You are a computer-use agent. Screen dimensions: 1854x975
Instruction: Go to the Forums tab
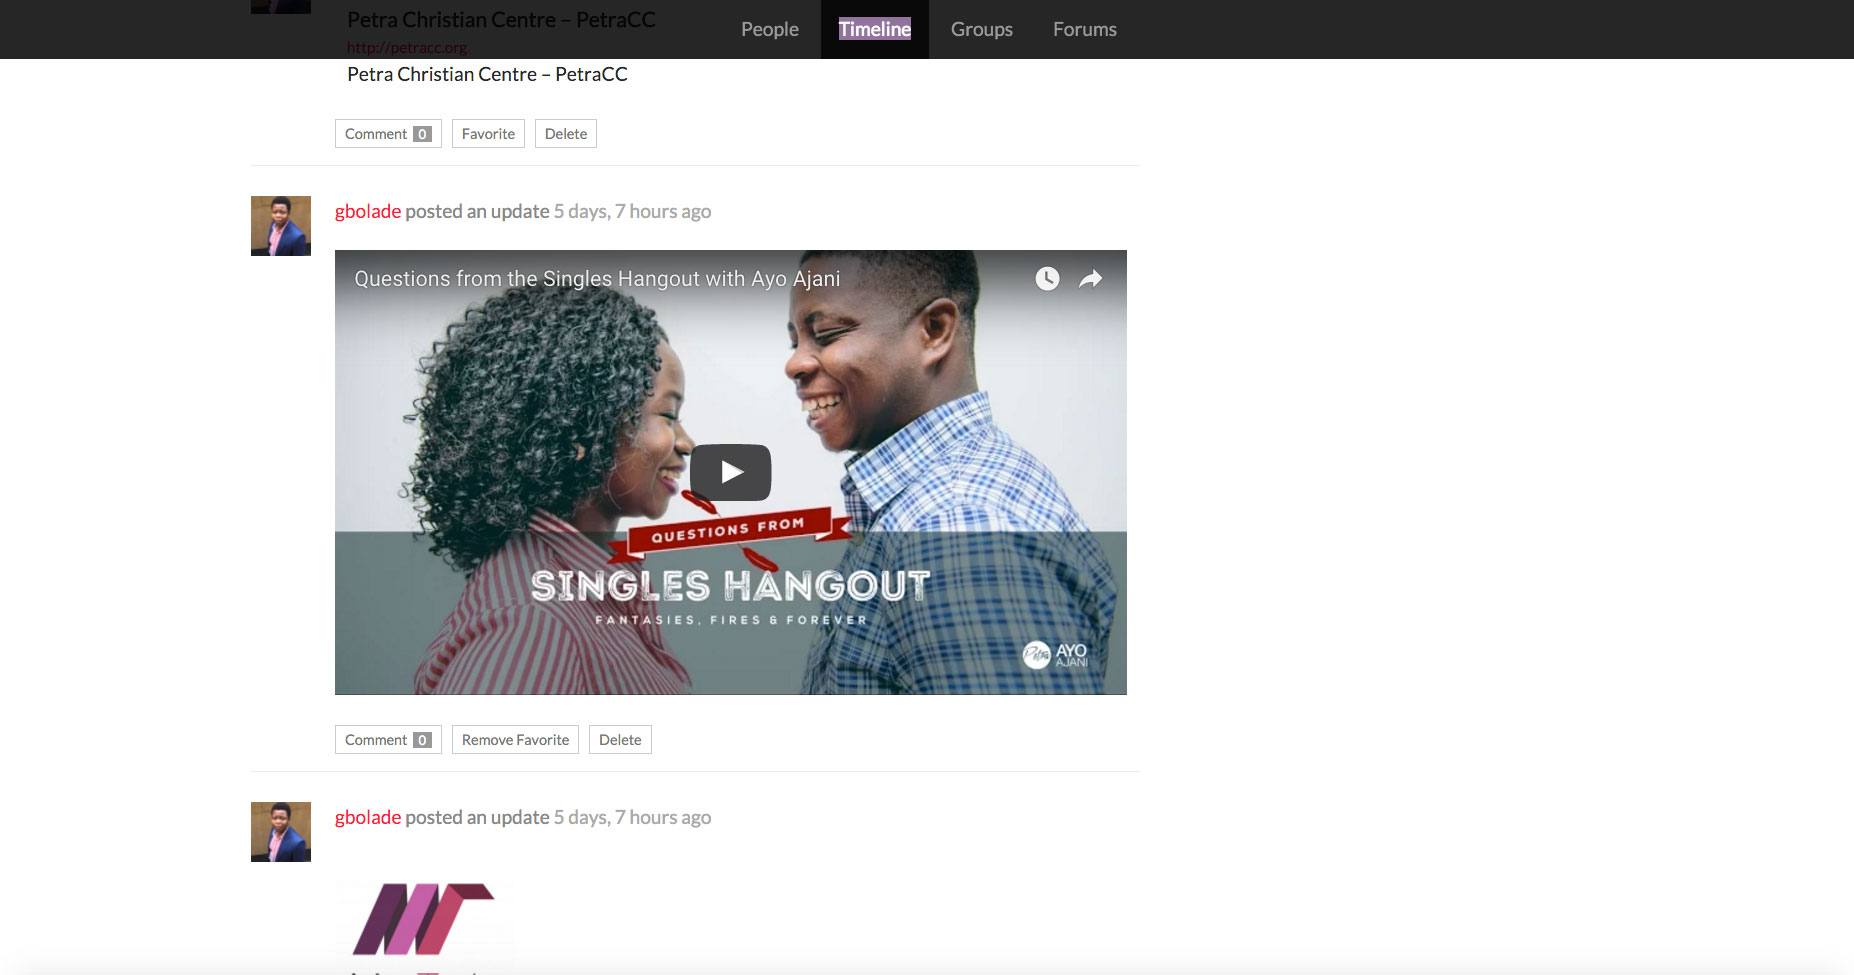pos(1085,29)
